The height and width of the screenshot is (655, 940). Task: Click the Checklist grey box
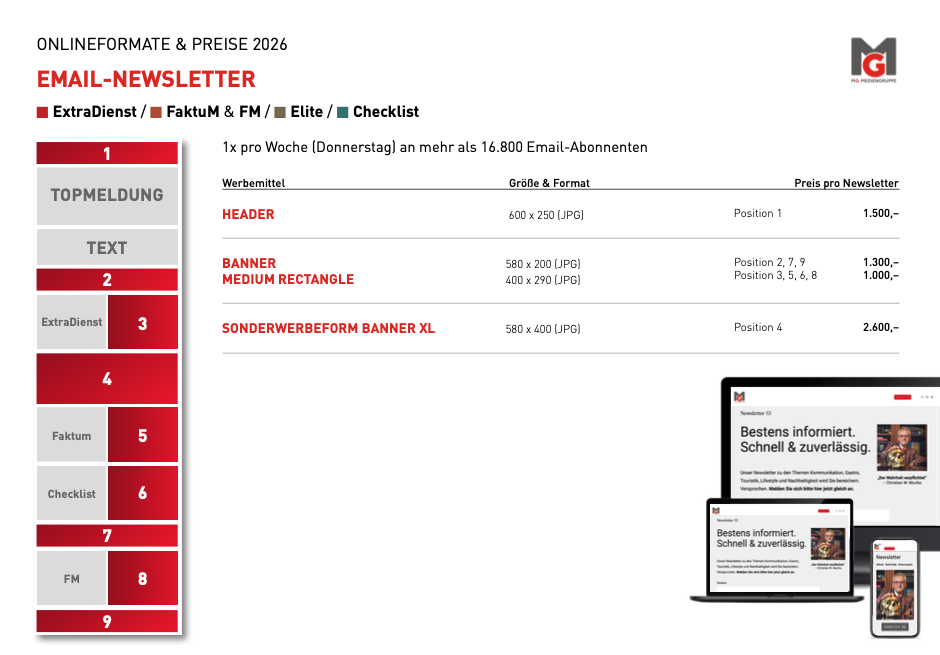72,493
